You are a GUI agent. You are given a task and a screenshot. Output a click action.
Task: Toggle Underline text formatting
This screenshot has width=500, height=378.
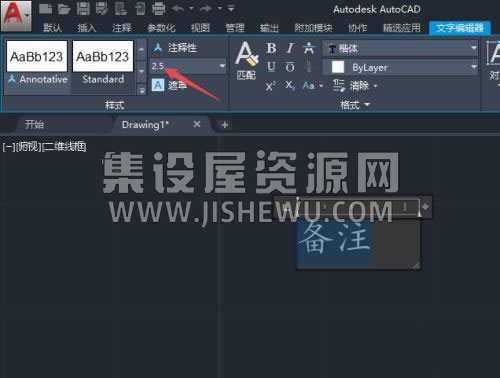tap(271, 67)
